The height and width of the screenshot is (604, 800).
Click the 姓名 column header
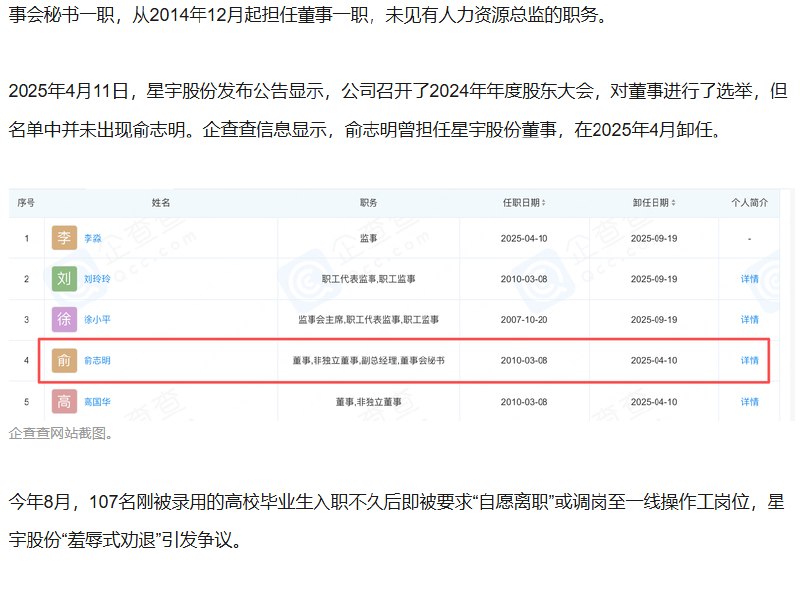[x=161, y=203]
